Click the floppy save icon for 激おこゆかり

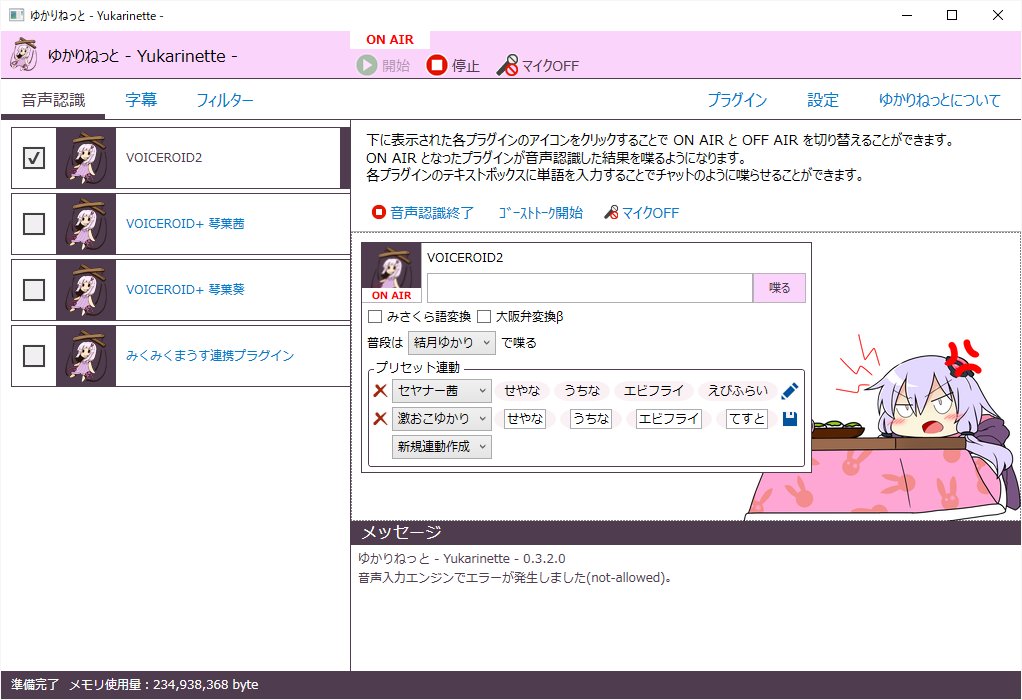pyautogui.click(x=789, y=418)
